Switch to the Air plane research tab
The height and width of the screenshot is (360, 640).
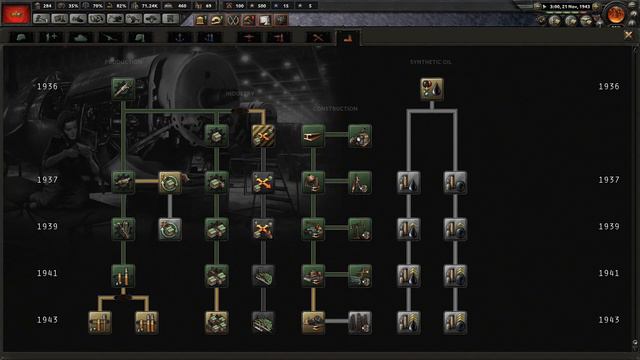pos(249,38)
